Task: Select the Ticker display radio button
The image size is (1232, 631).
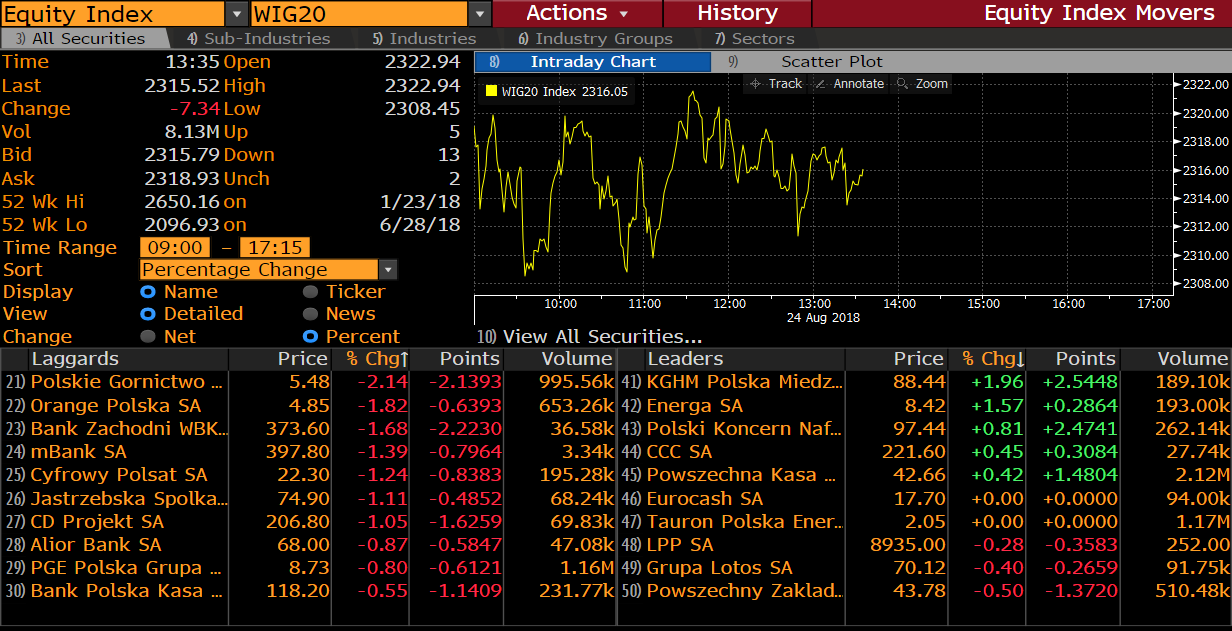Action: [x=310, y=292]
